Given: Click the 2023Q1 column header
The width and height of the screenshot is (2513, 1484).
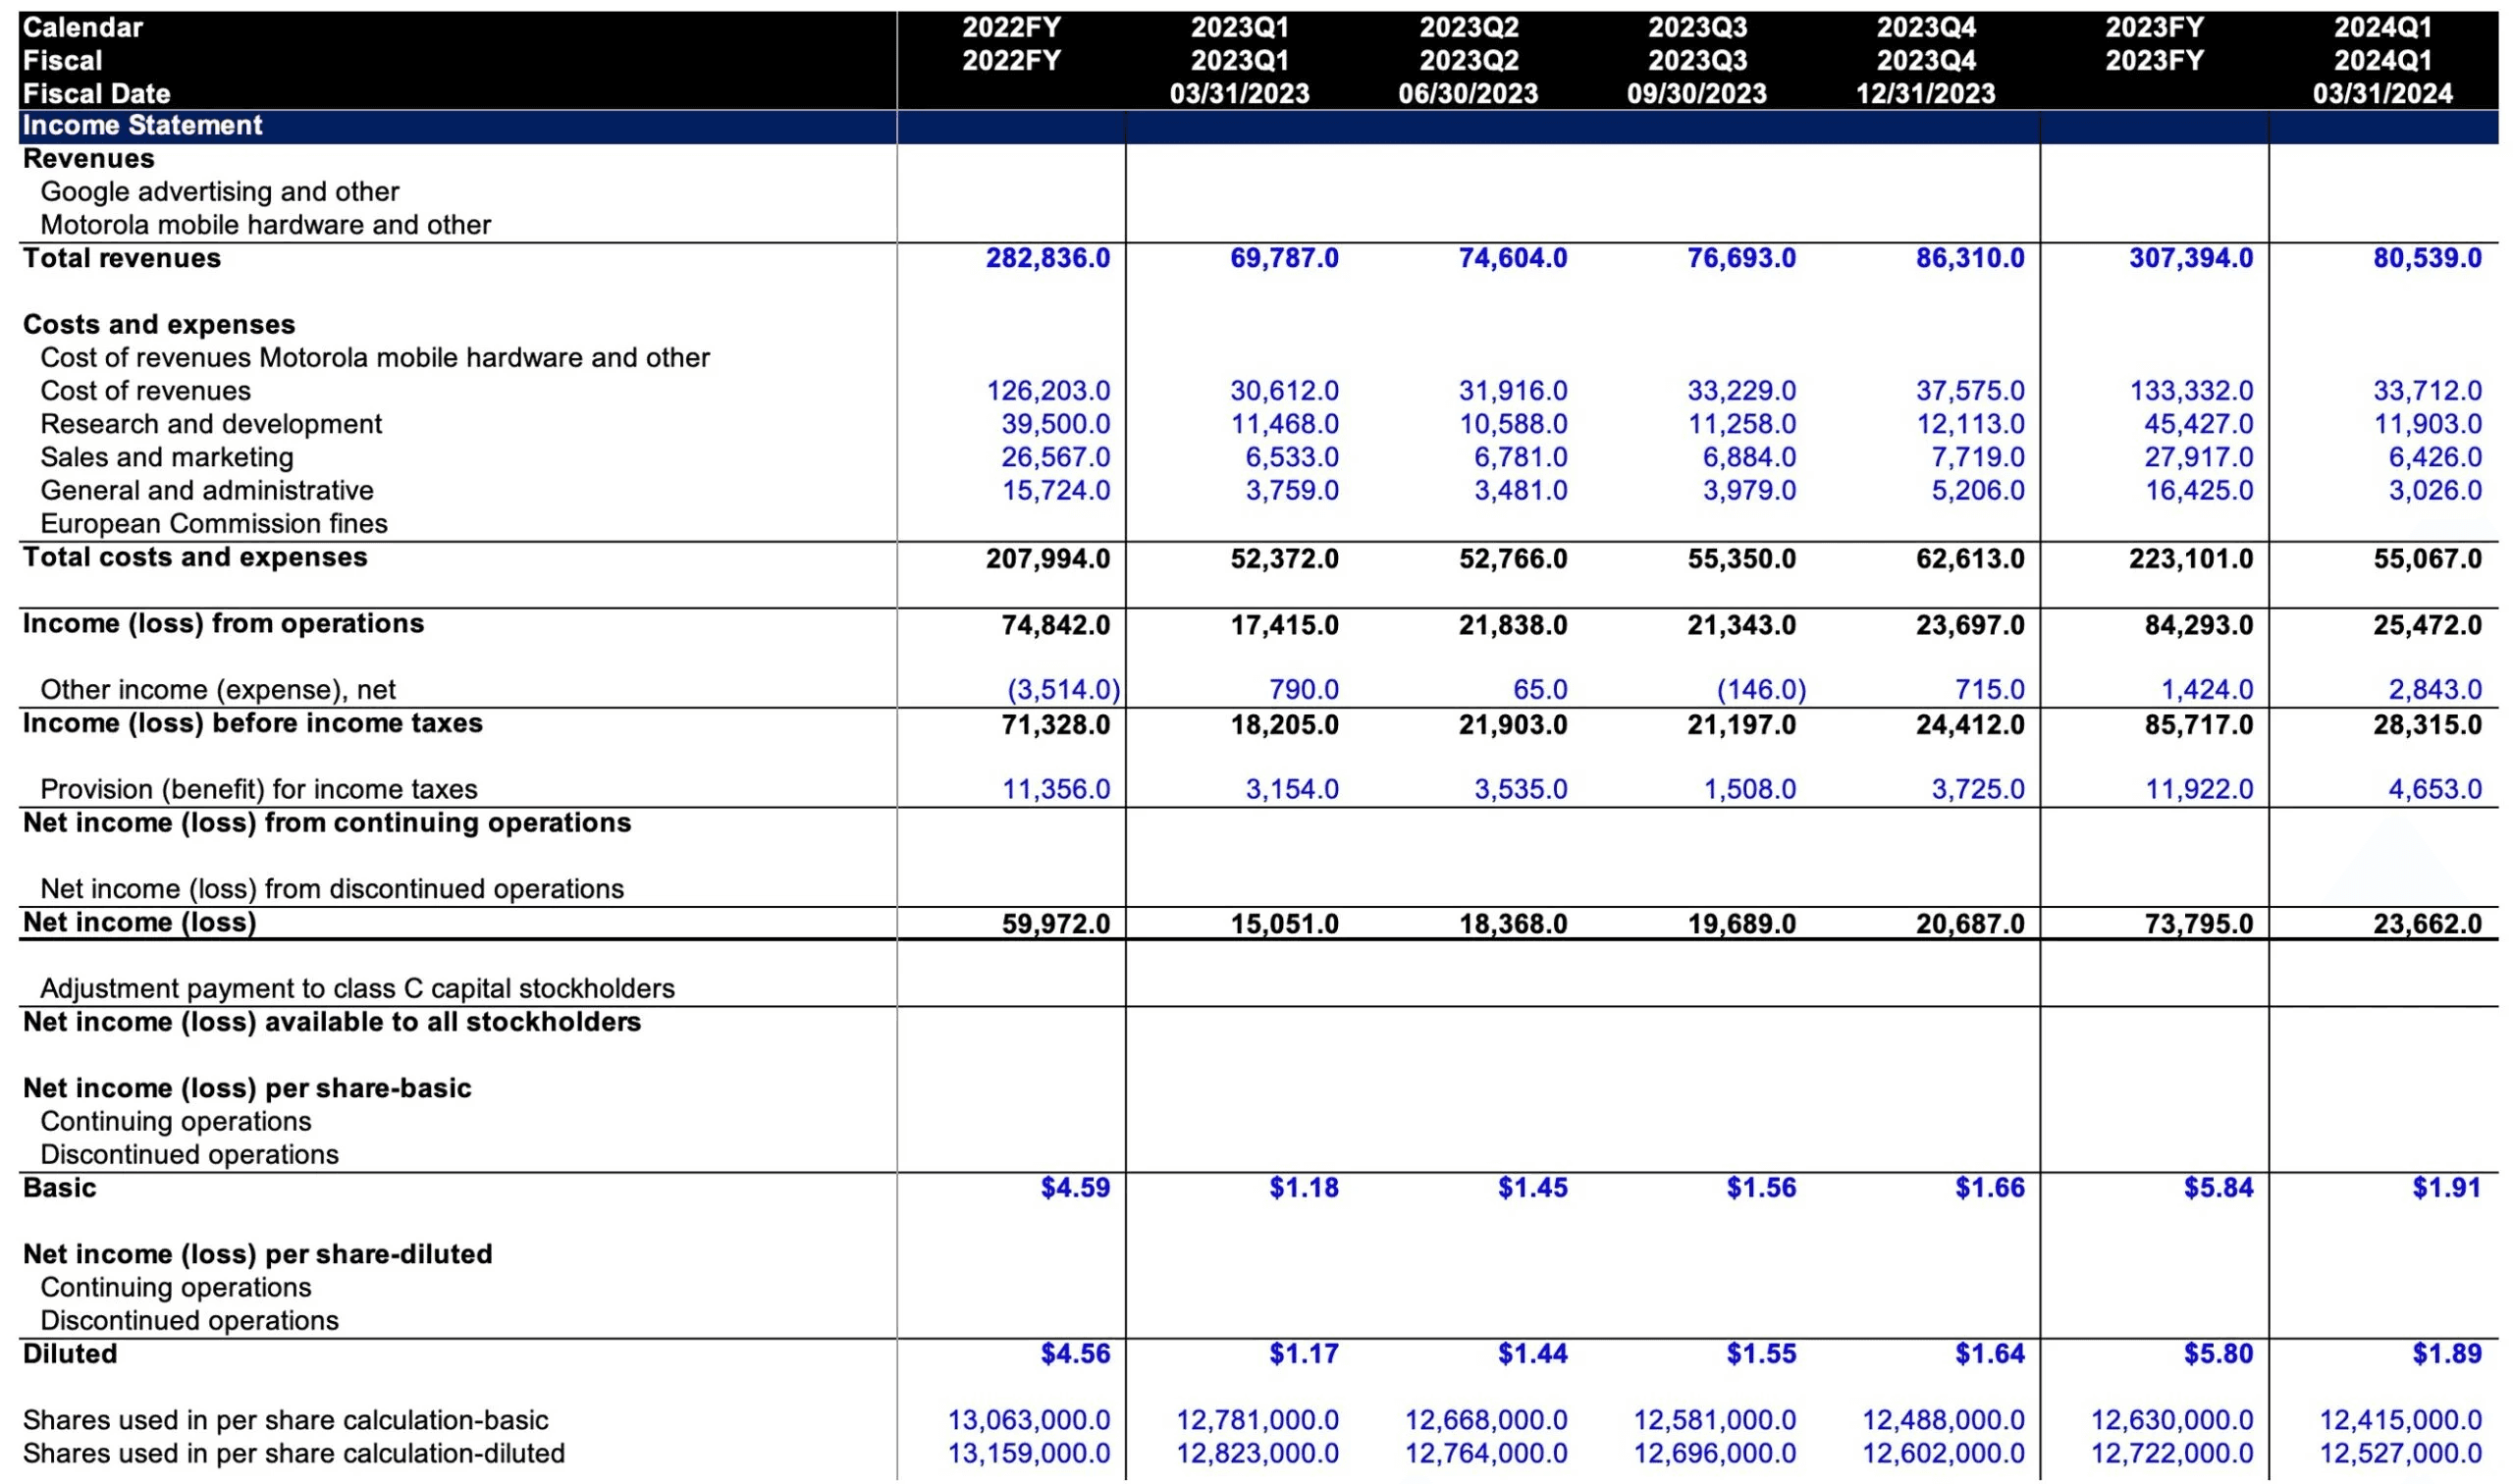Looking at the screenshot, I should (1238, 27).
